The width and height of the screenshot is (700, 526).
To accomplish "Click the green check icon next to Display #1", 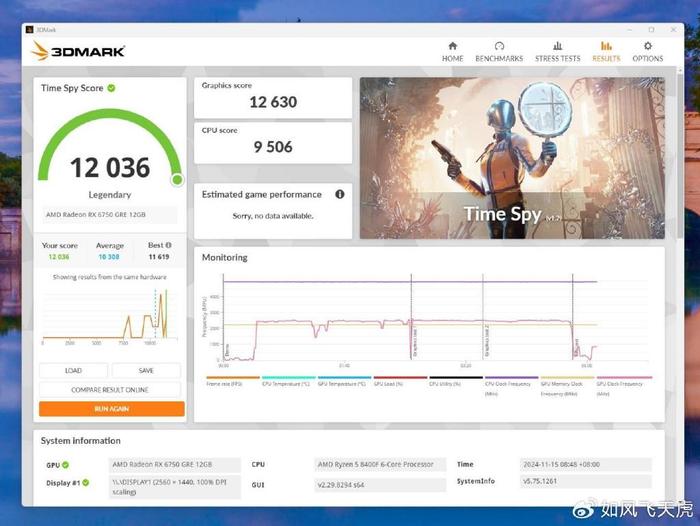I will point(86,483).
